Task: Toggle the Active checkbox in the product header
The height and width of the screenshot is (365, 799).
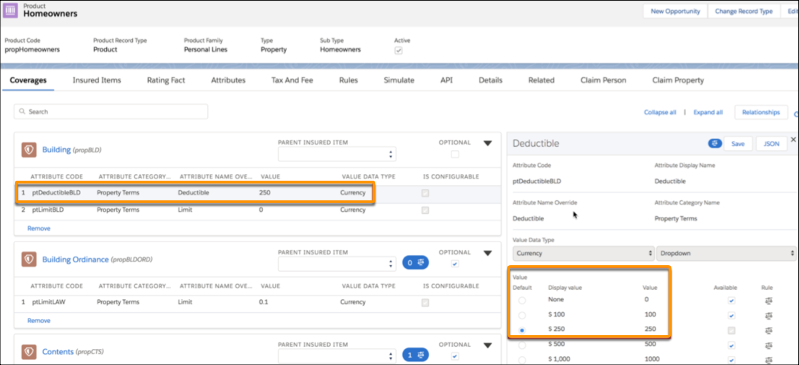Action: tap(398, 50)
